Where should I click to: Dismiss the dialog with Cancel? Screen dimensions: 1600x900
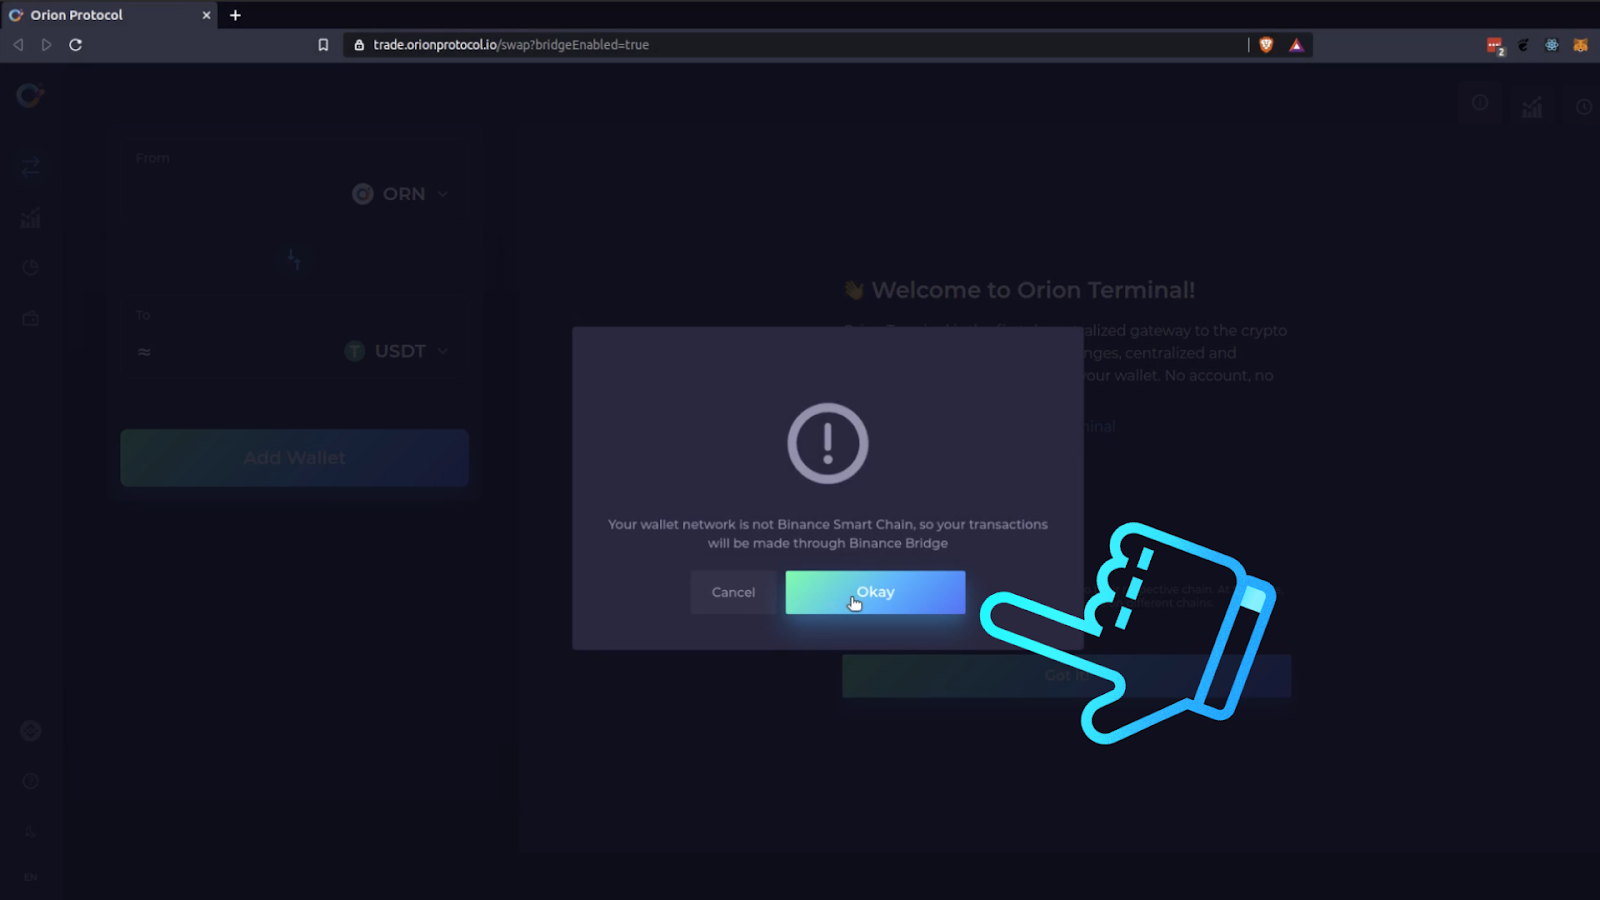(x=733, y=592)
